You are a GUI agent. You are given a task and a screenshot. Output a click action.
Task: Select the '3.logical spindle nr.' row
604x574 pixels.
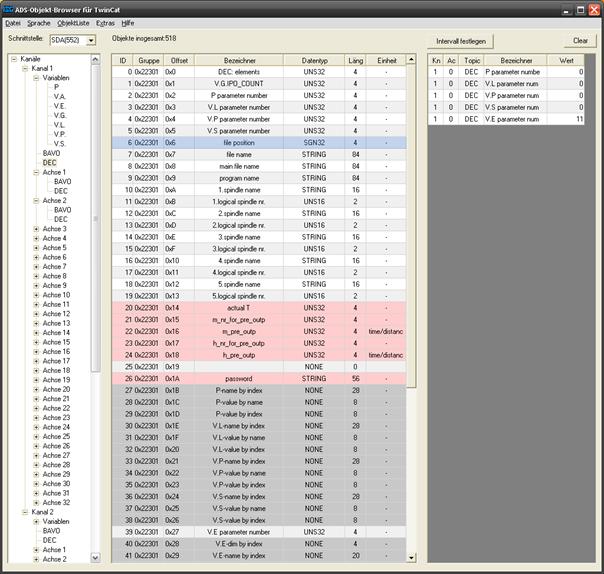[259, 249]
